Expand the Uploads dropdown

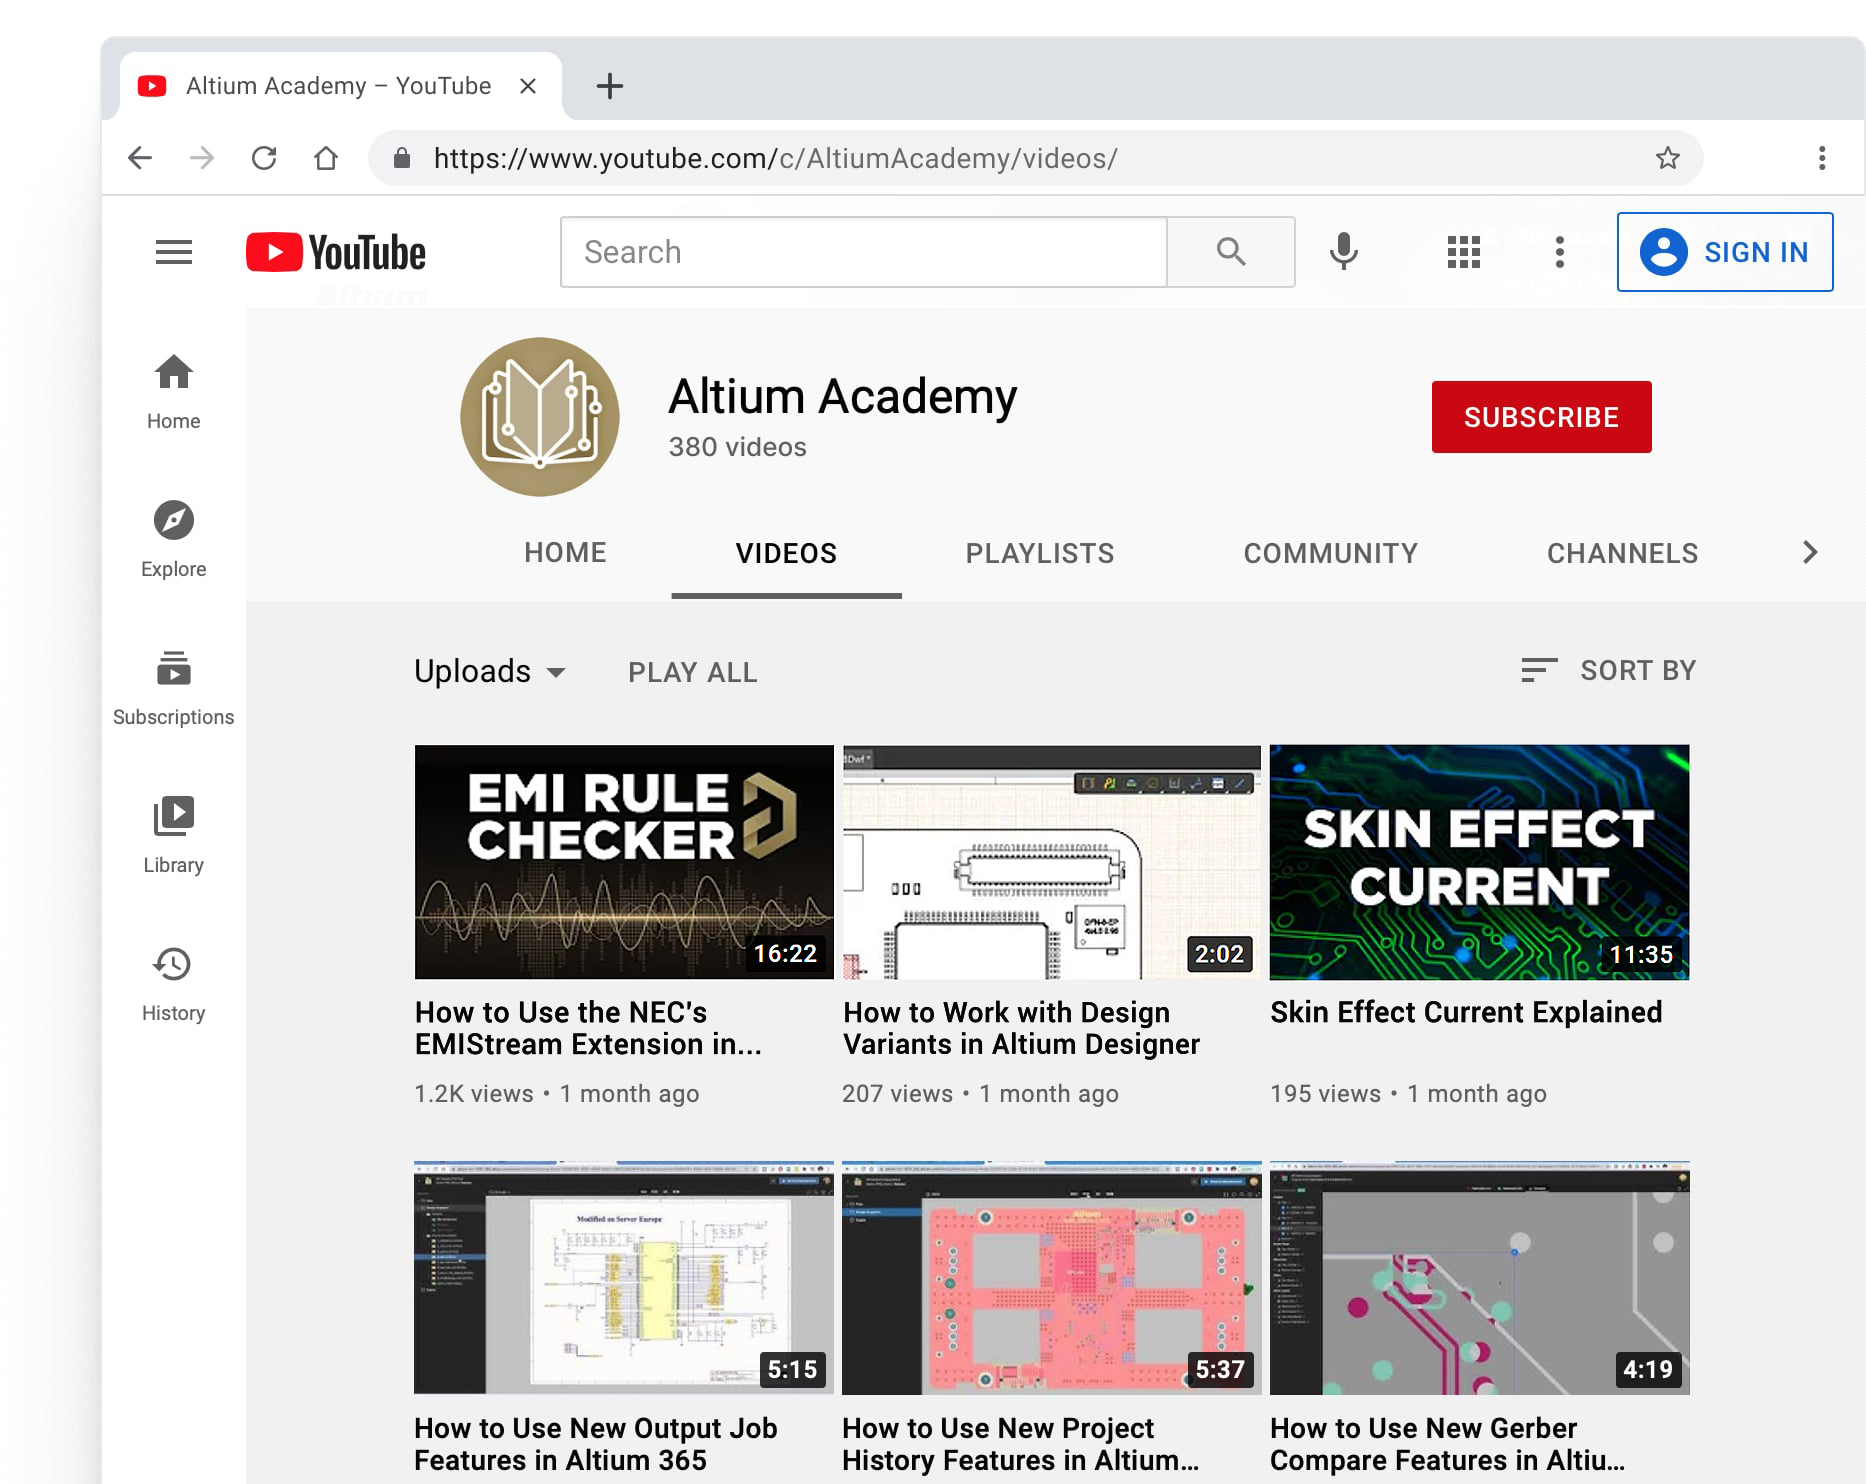490,671
